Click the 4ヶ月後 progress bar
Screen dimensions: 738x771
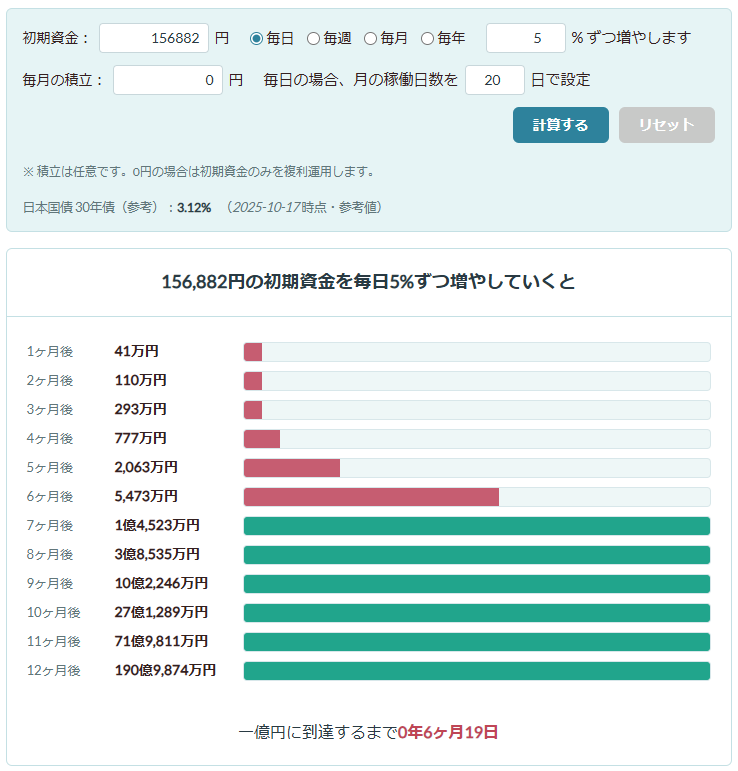(476, 439)
